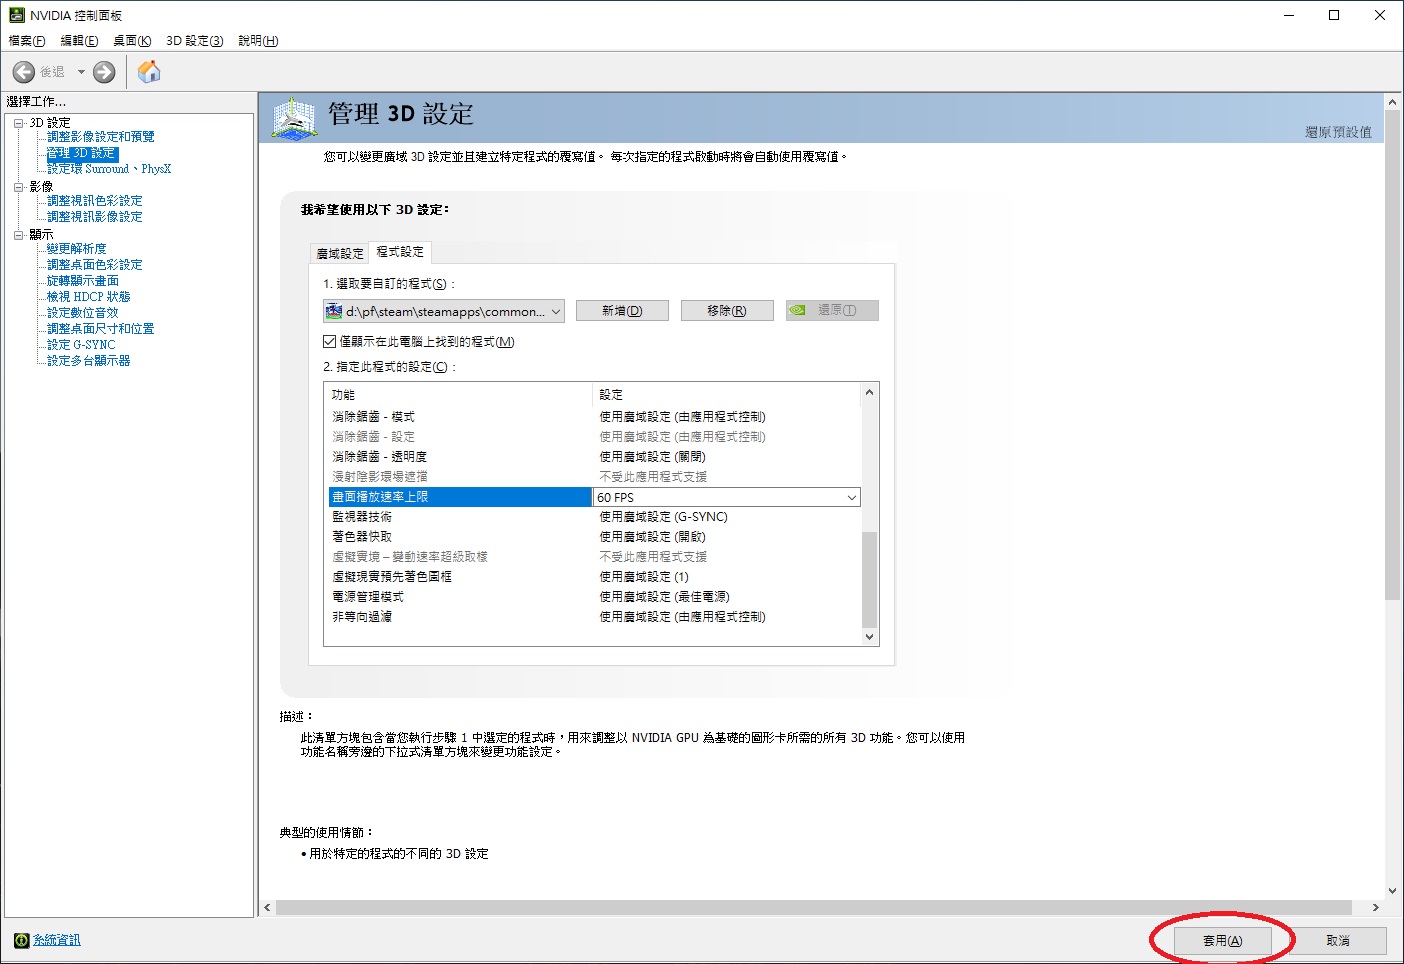Collapse the 影像 tree node

coord(18,187)
